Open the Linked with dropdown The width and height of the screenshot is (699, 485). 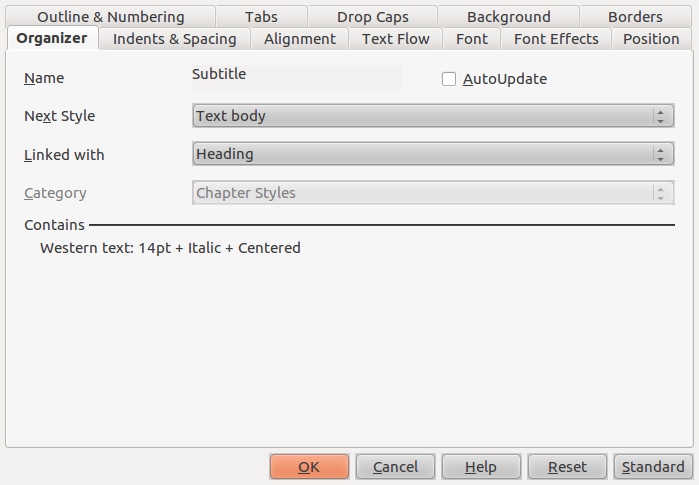click(433, 154)
